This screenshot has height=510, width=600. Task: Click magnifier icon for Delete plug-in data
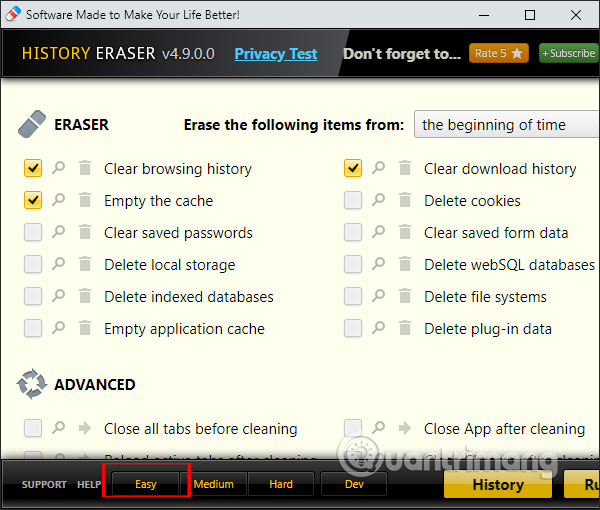[x=378, y=328]
